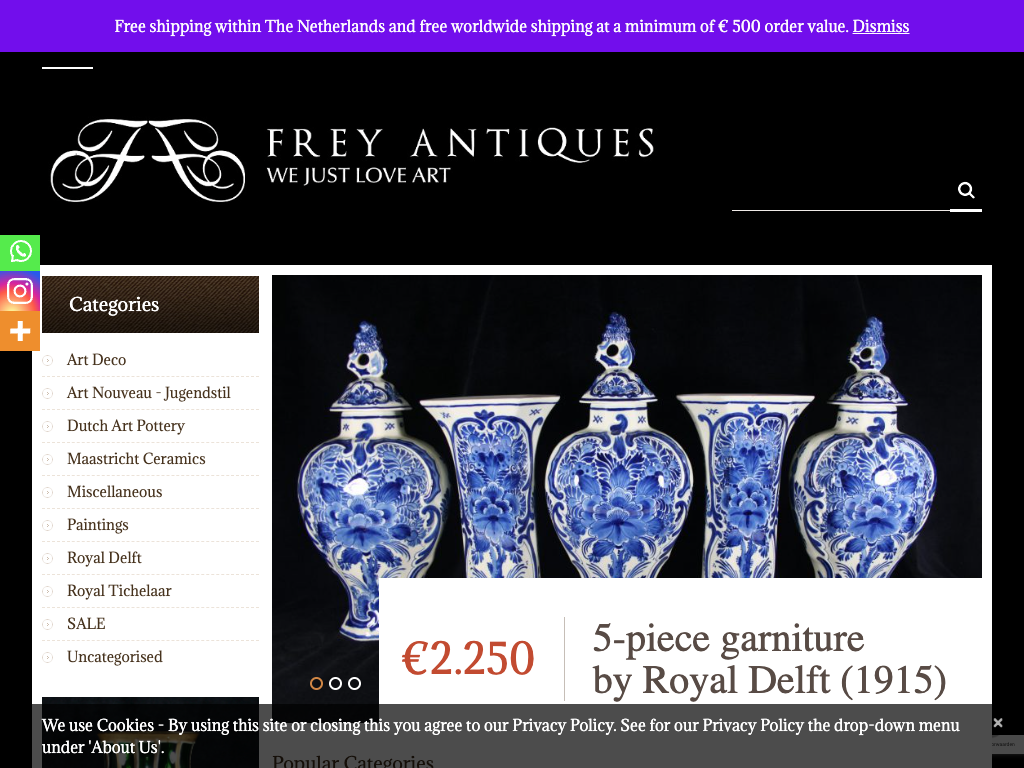Open Art Nouveau - Jugendstil category

(x=148, y=392)
